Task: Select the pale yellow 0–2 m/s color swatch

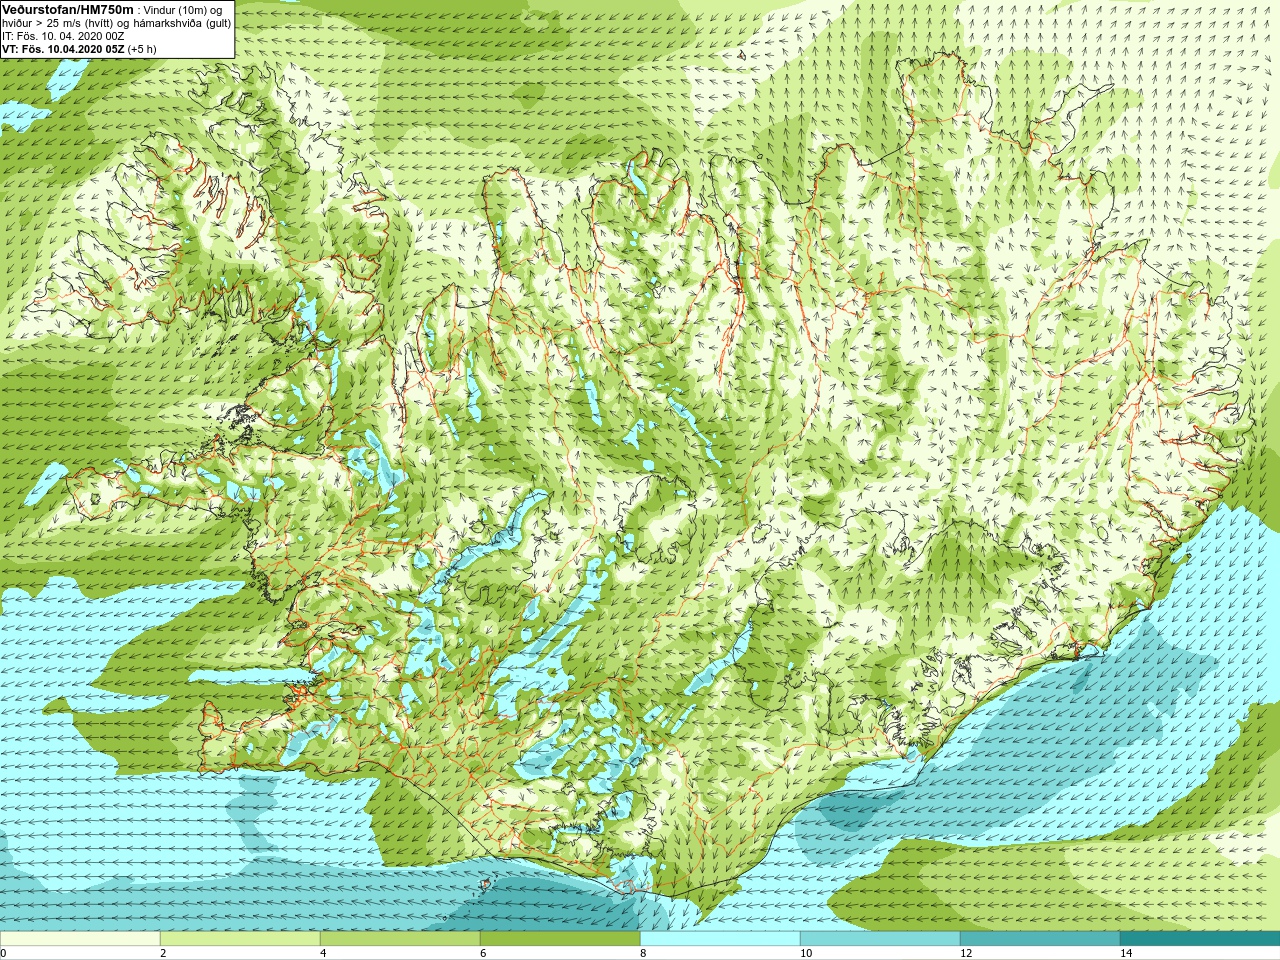Action: click(x=80, y=939)
